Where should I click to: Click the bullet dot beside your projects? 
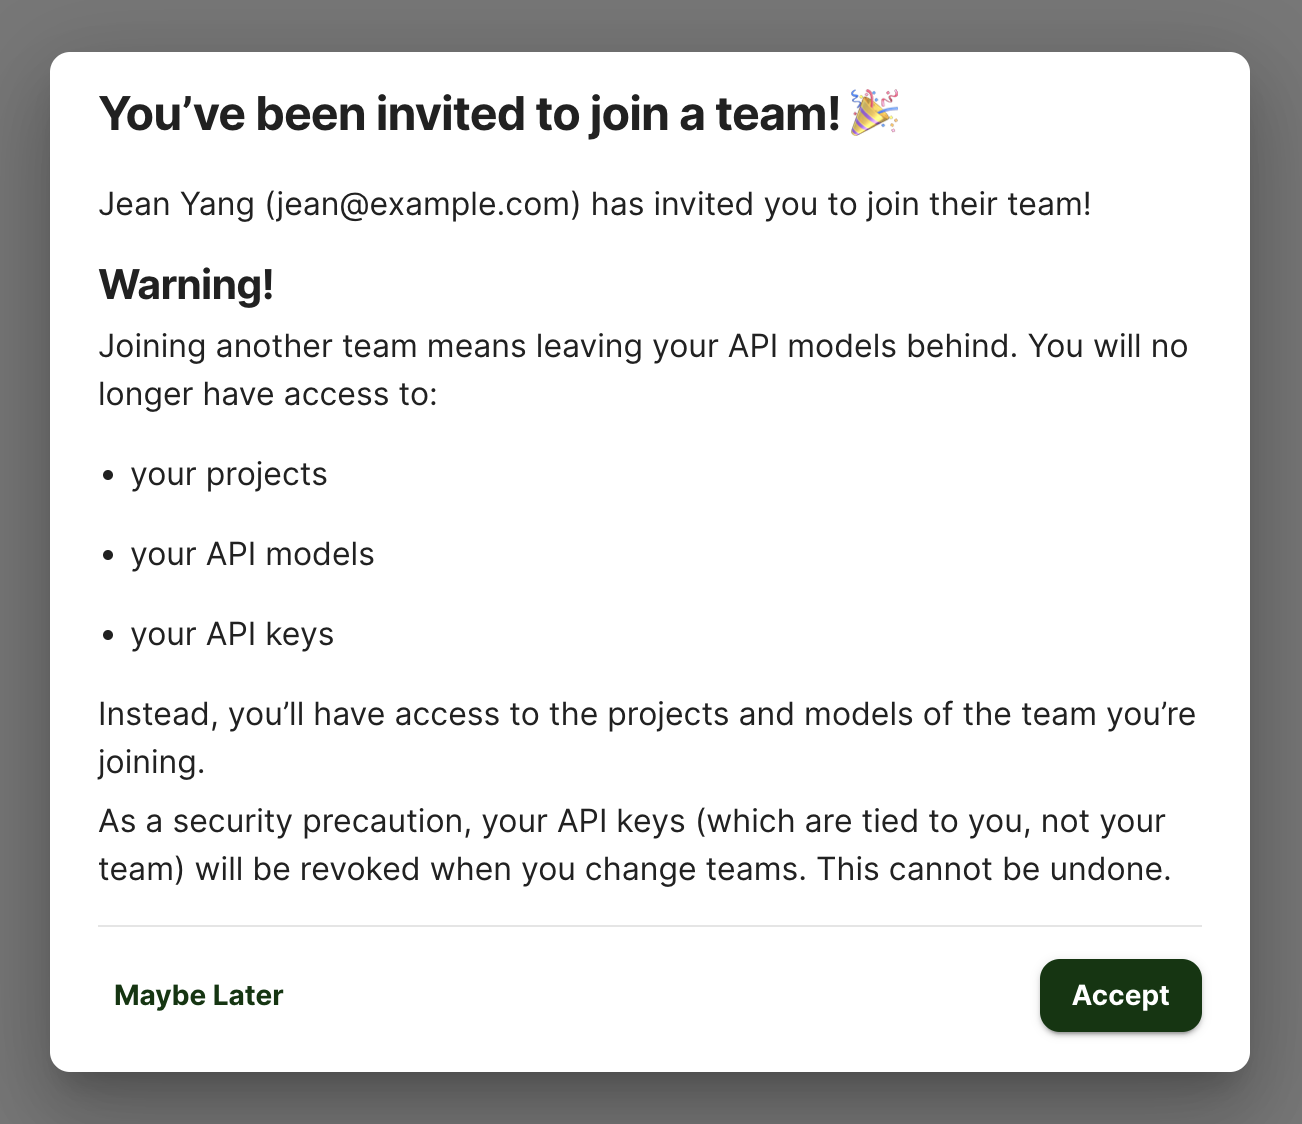pos(109,476)
